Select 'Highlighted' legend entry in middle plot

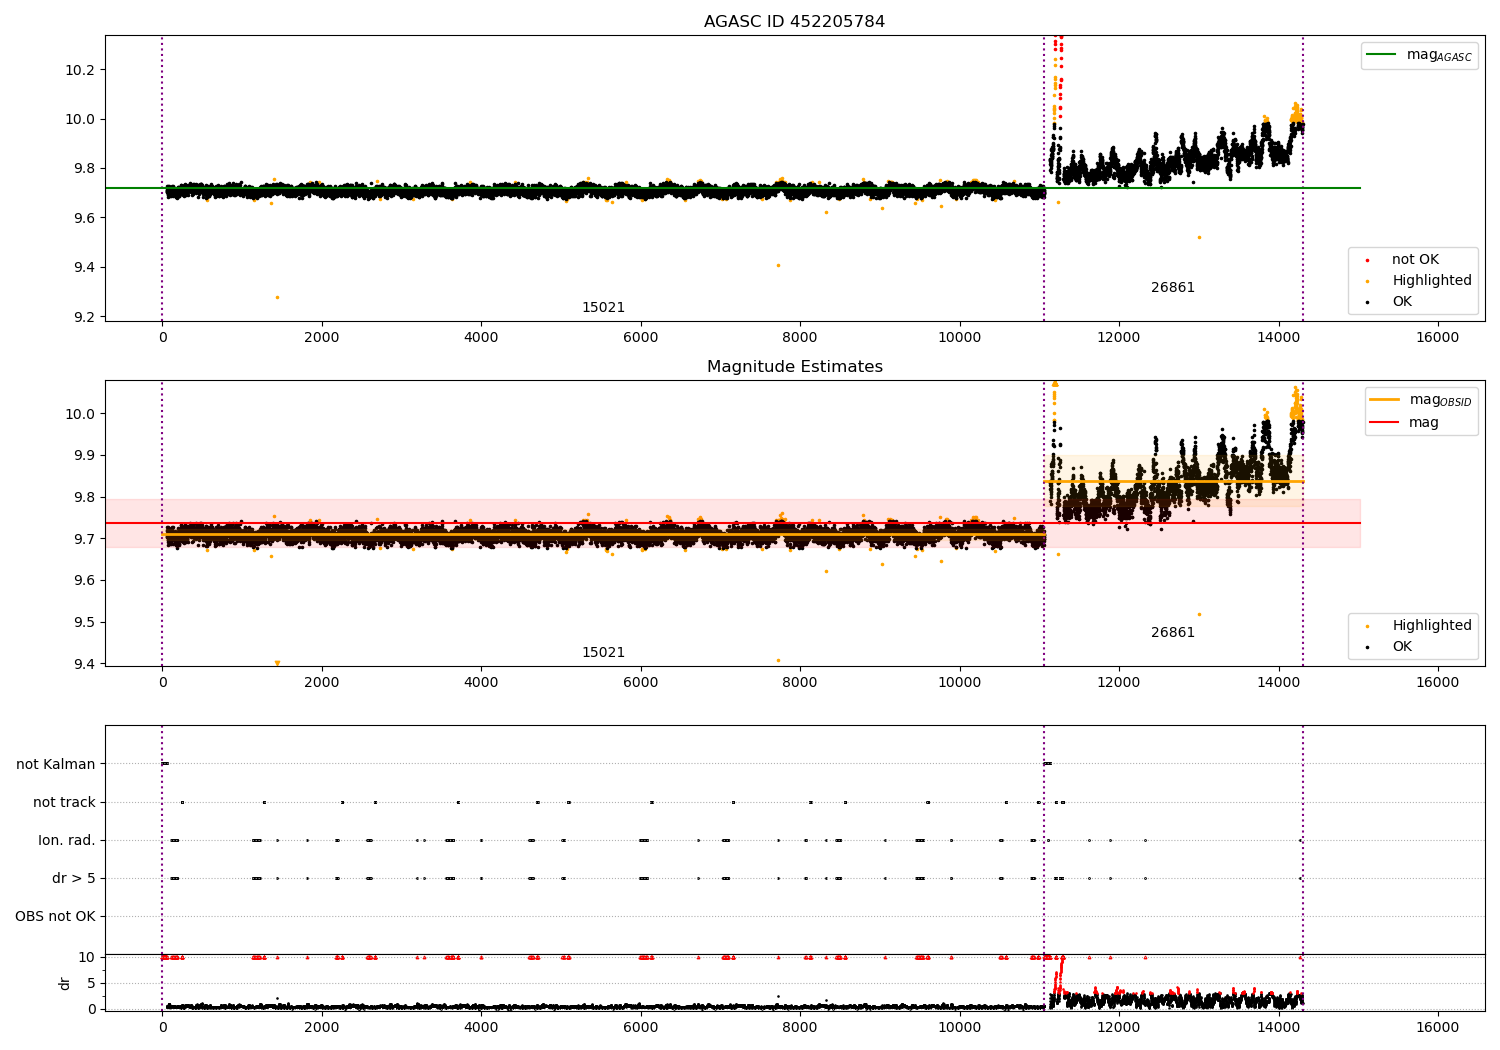pos(1419,626)
